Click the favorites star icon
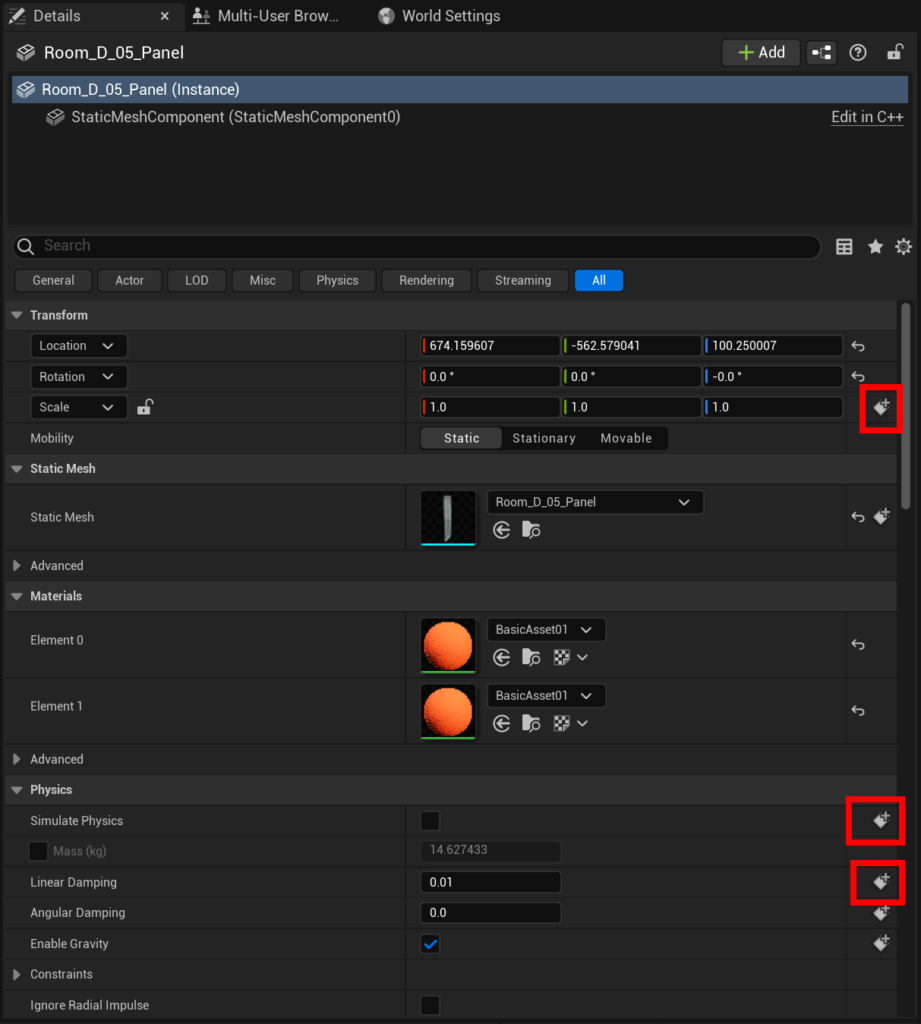 875,247
